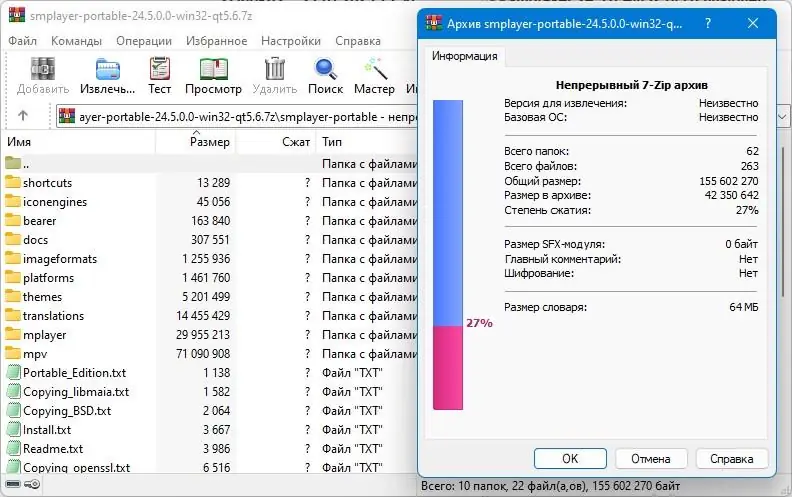Select the Информация tab

[464, 56]
